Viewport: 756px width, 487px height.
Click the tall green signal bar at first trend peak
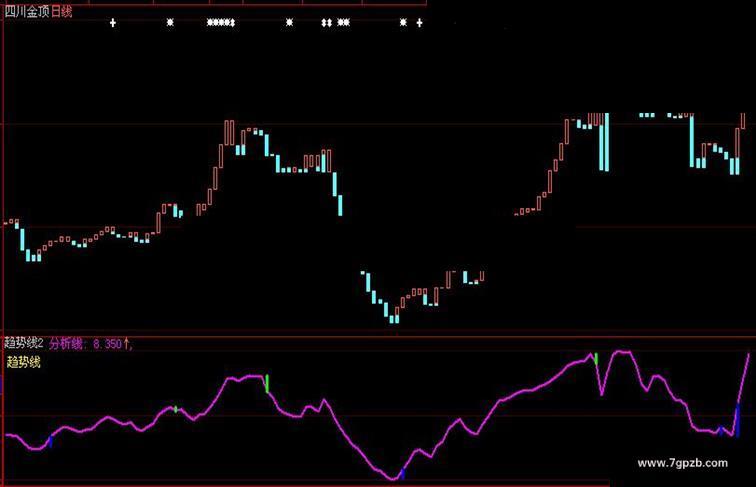point(267,383)
